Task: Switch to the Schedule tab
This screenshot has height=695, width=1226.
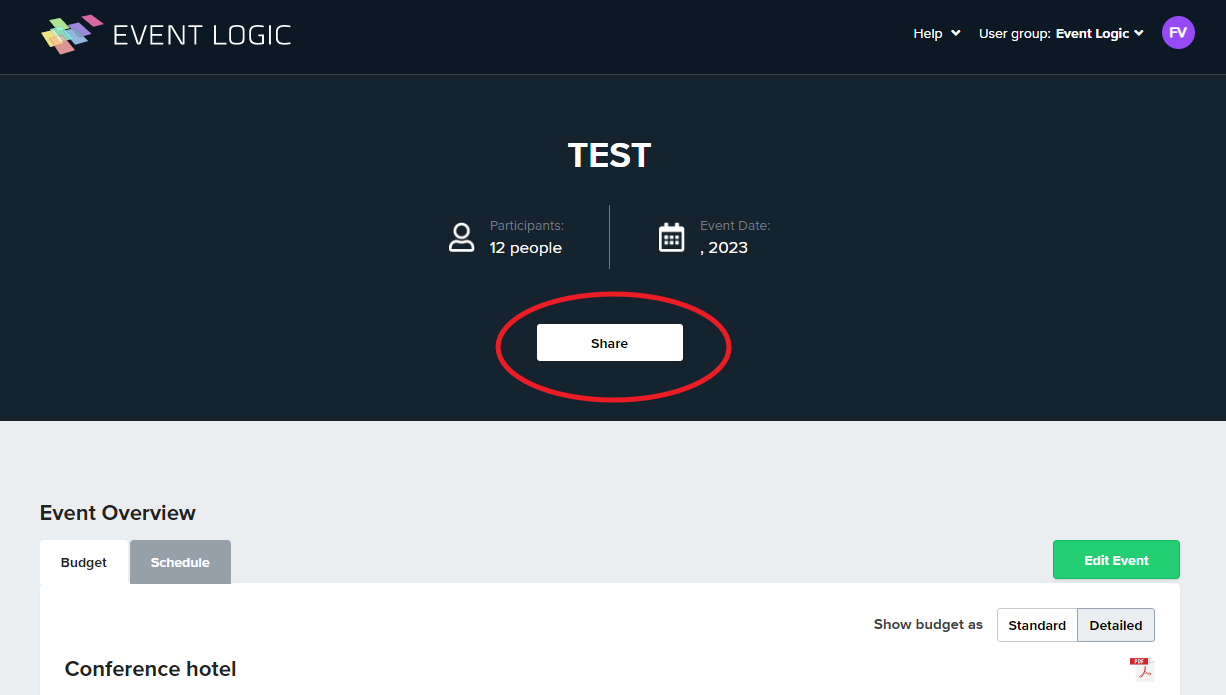Action: click(x=180, y=562)
